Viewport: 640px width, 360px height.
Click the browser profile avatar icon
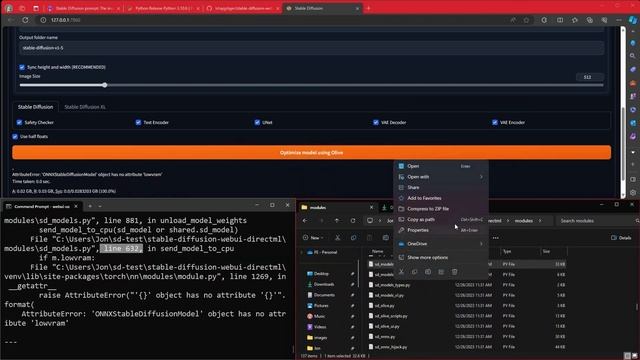(9, 8)
